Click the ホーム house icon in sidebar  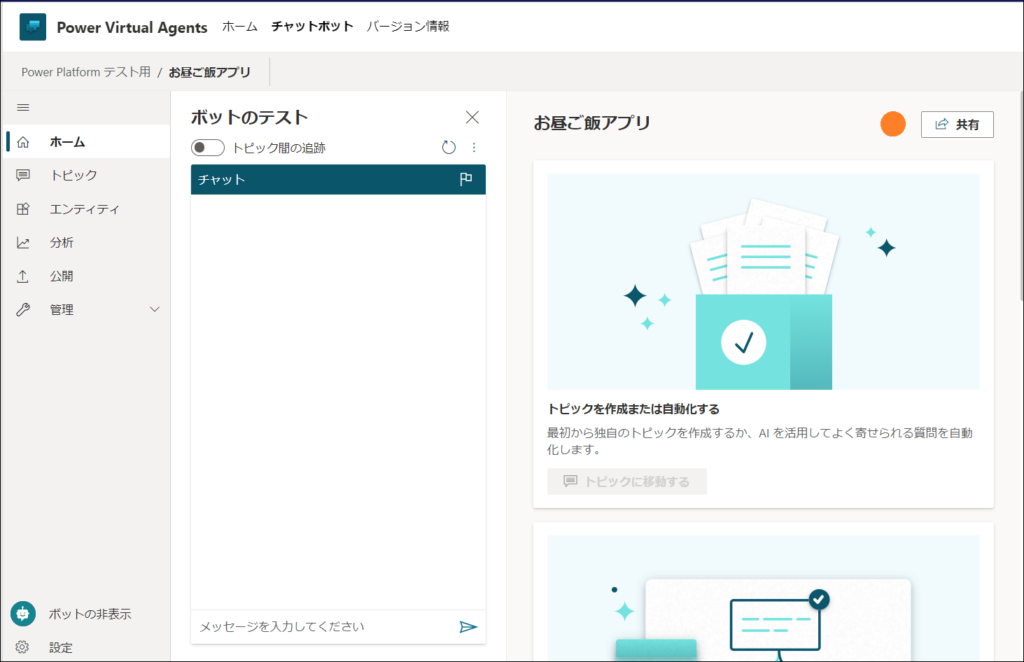tap(23, 142)
